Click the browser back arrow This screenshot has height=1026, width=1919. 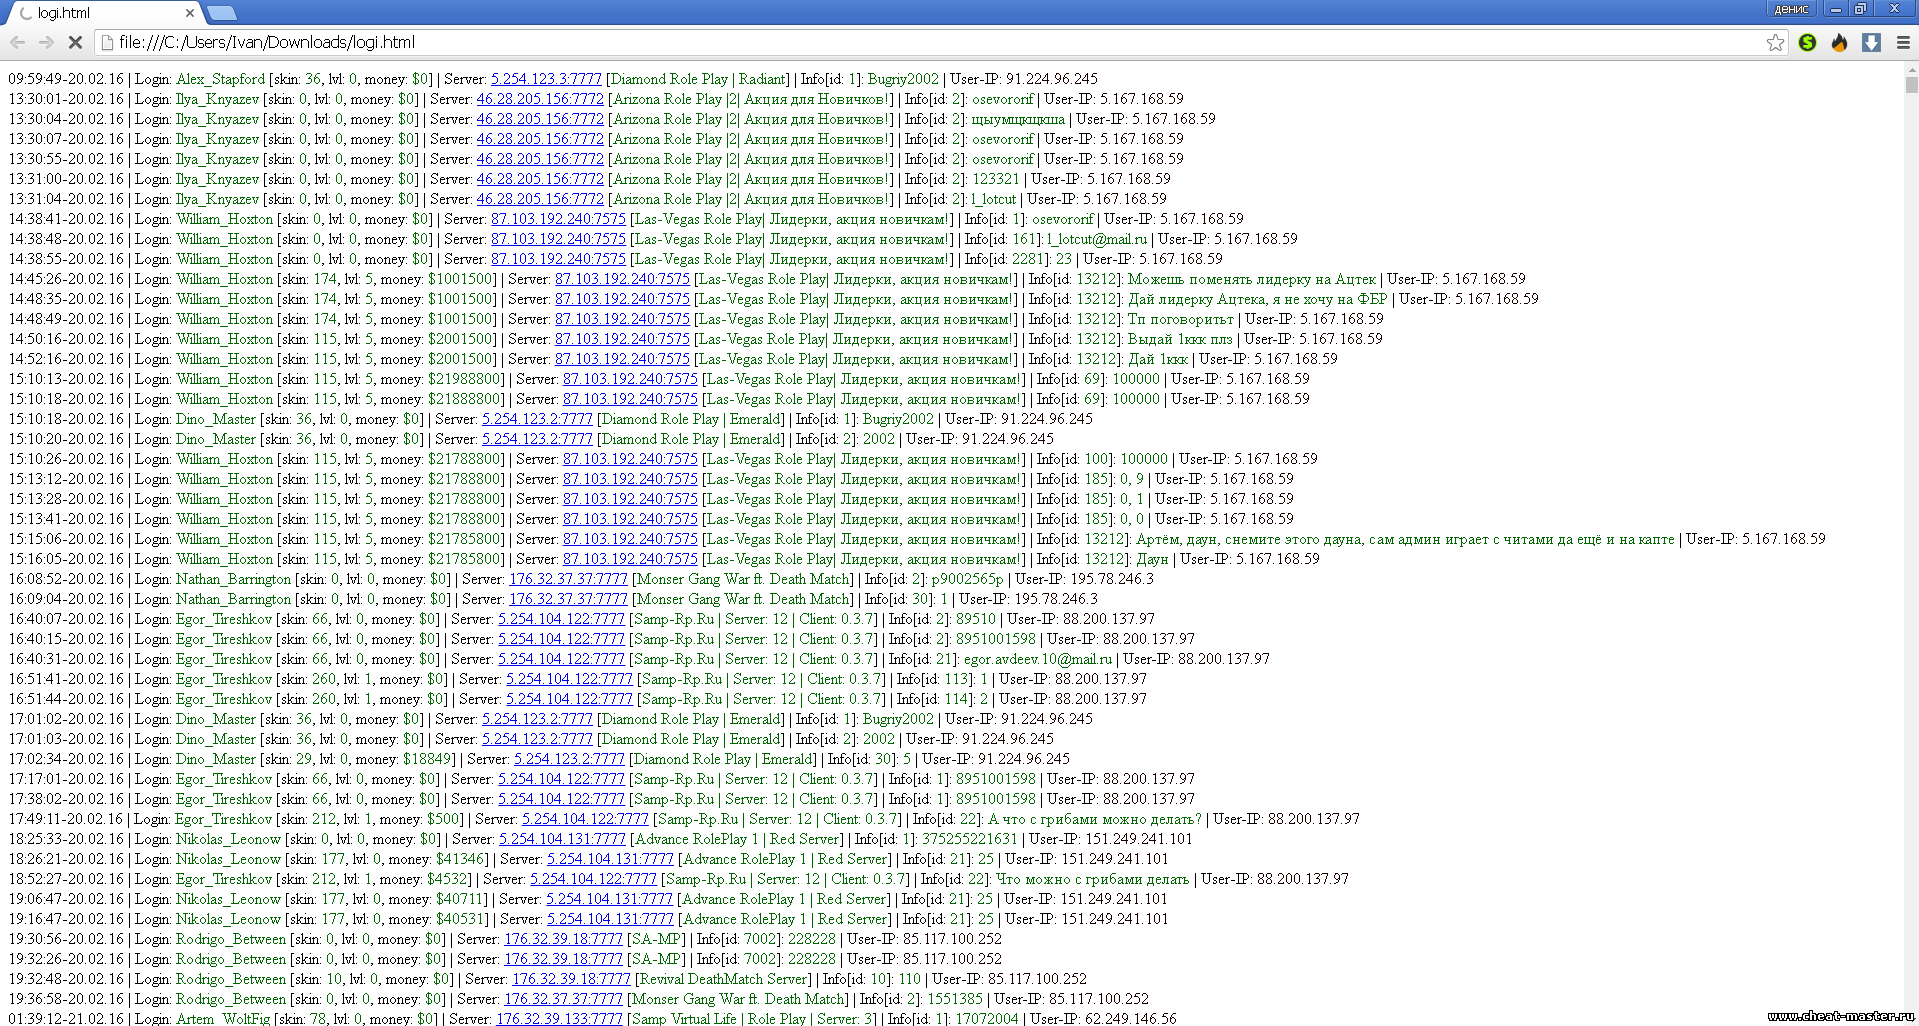coord(17,42)
